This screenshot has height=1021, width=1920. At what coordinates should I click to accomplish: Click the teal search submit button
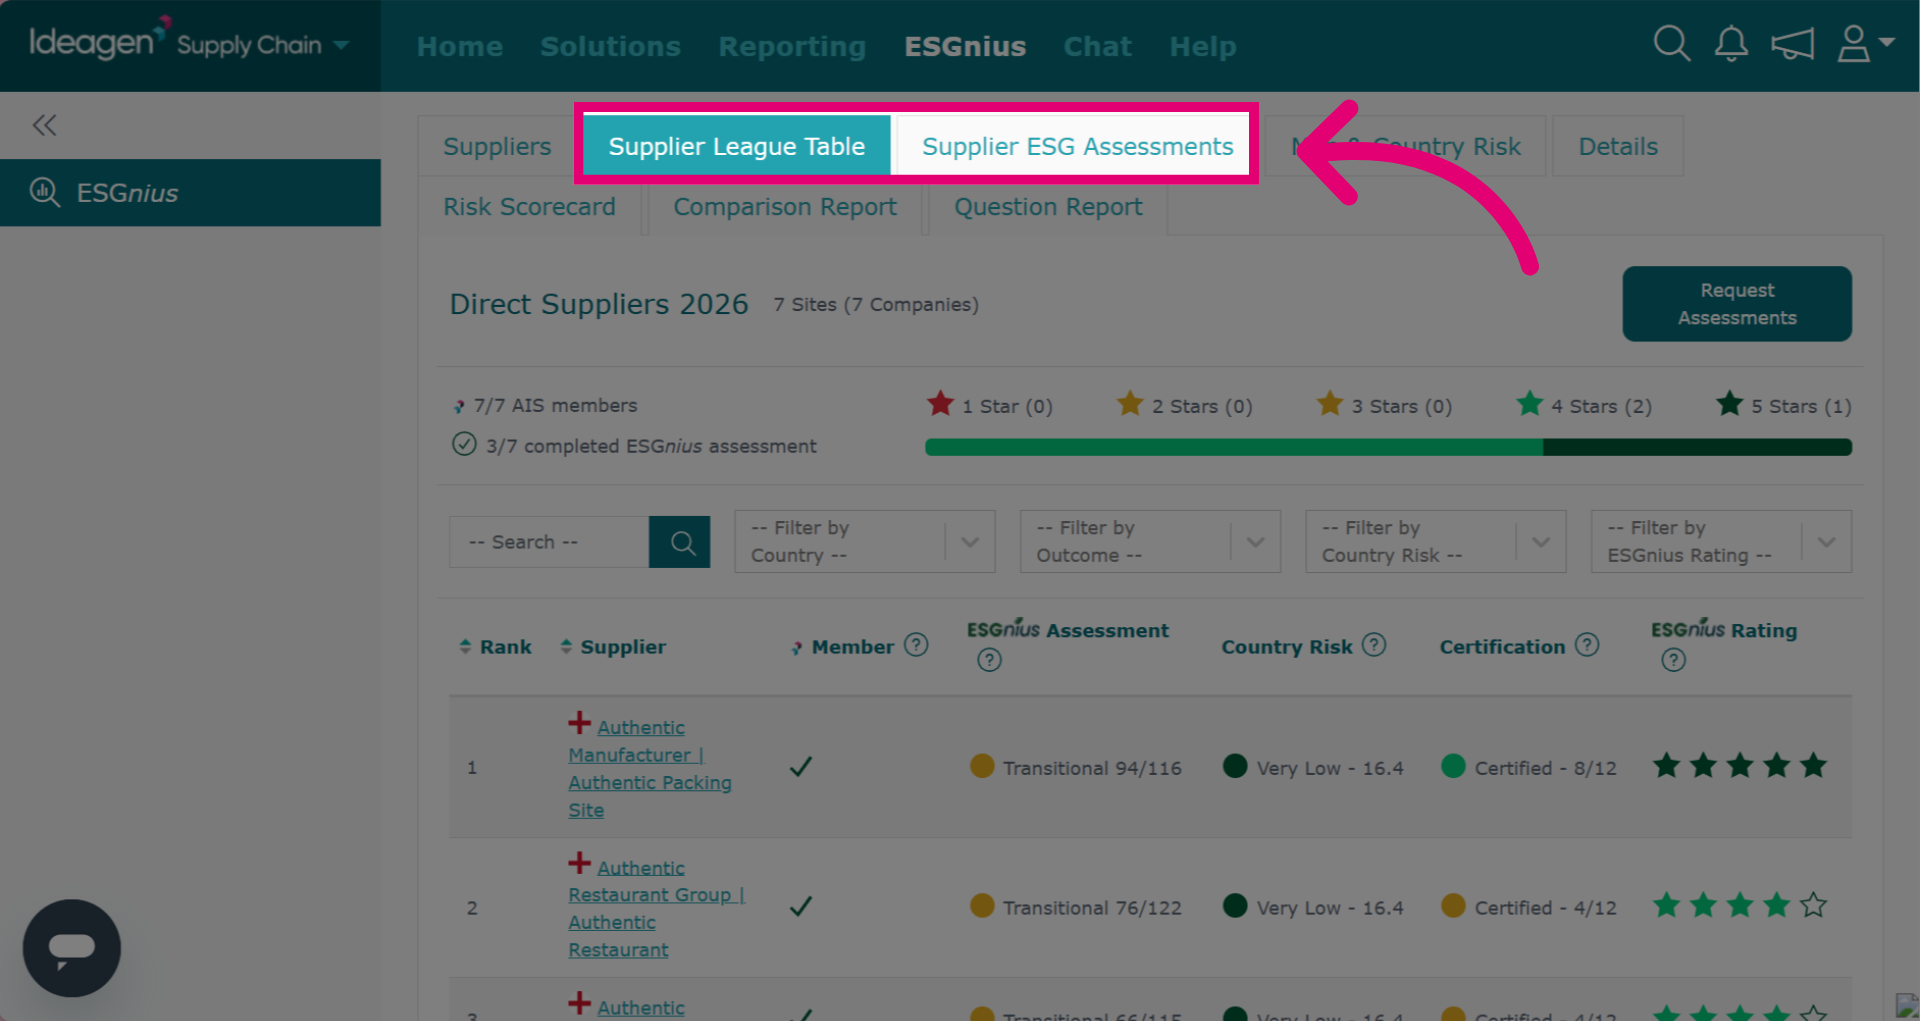[x=680, y=542]
